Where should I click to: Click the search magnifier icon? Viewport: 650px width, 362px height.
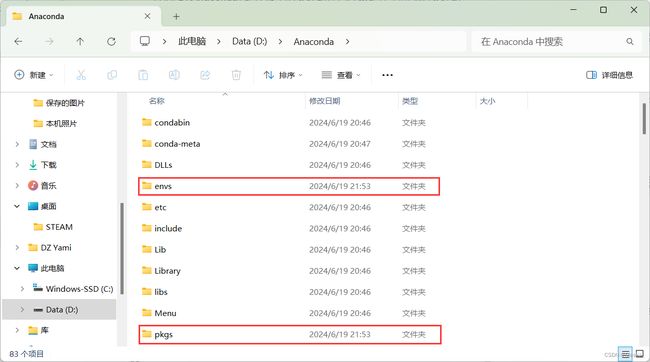[x=630, y=41]
